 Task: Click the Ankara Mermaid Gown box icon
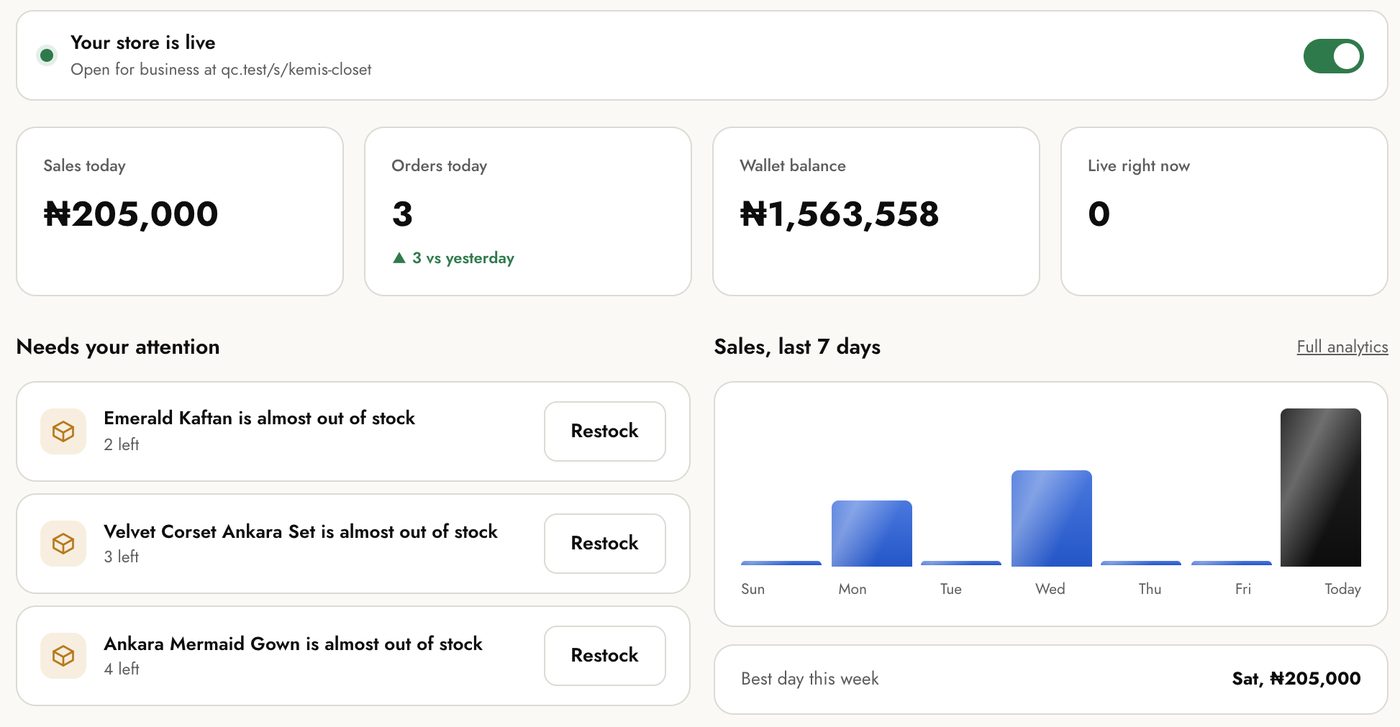pos(63,655)
